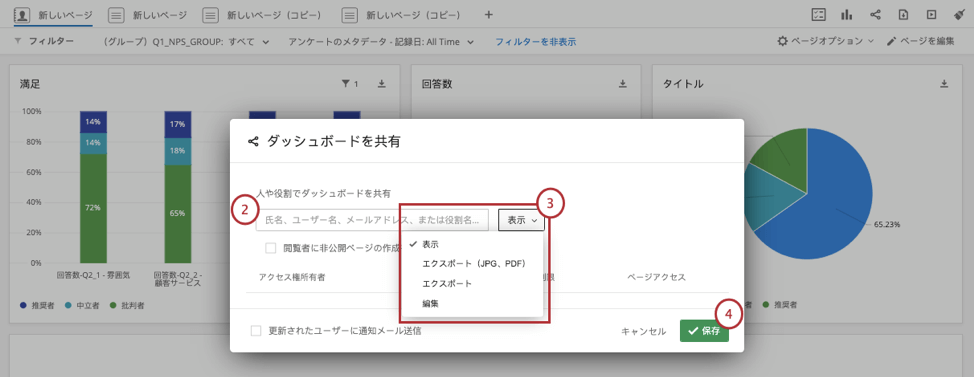The image size is (974, 377).
Task: Click the 72% green bar segment
Action: click(x=93, y=208)
